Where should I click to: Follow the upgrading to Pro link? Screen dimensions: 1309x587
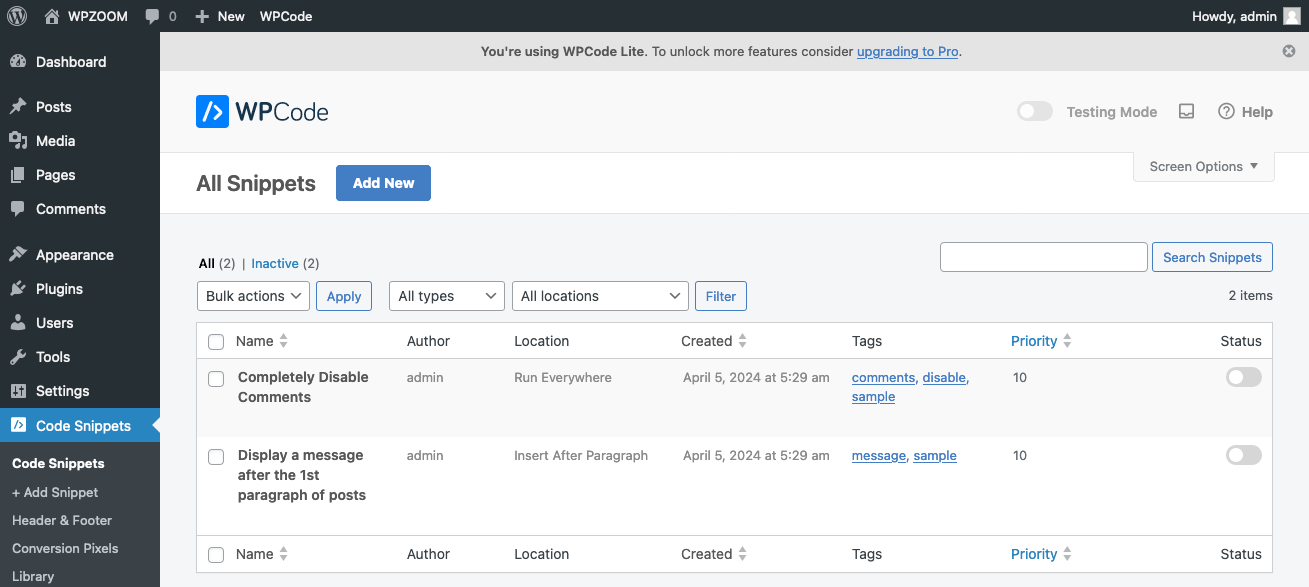tap(907, 51)
